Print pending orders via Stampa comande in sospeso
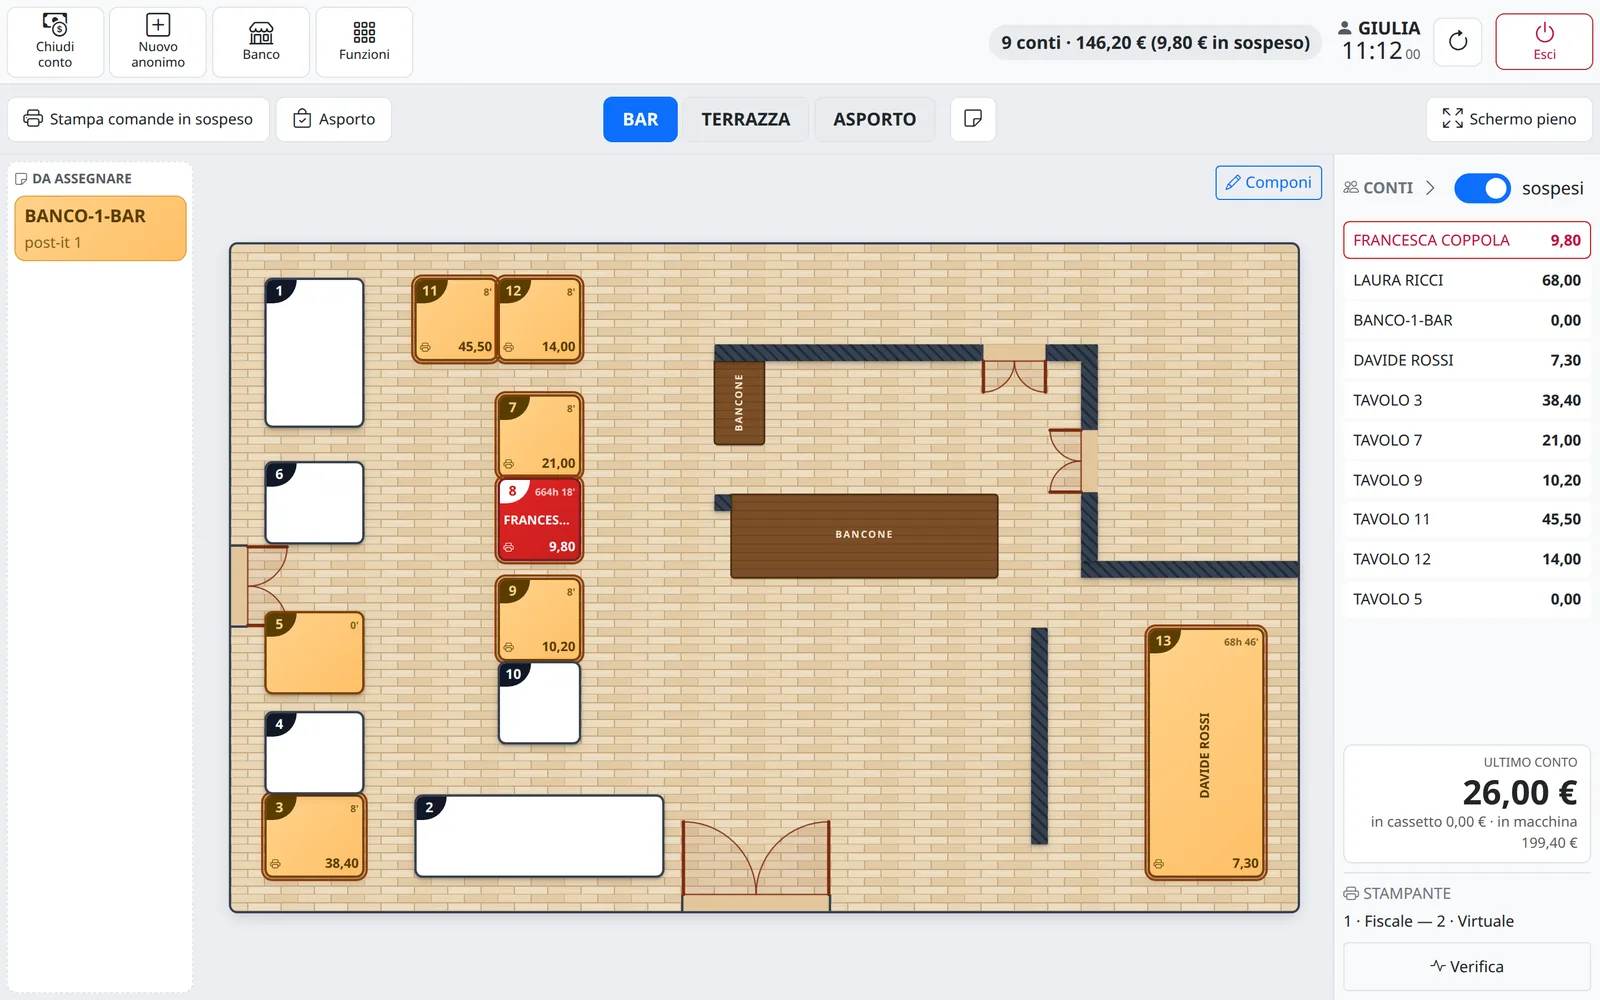1600x1000 pixels. 138,119
